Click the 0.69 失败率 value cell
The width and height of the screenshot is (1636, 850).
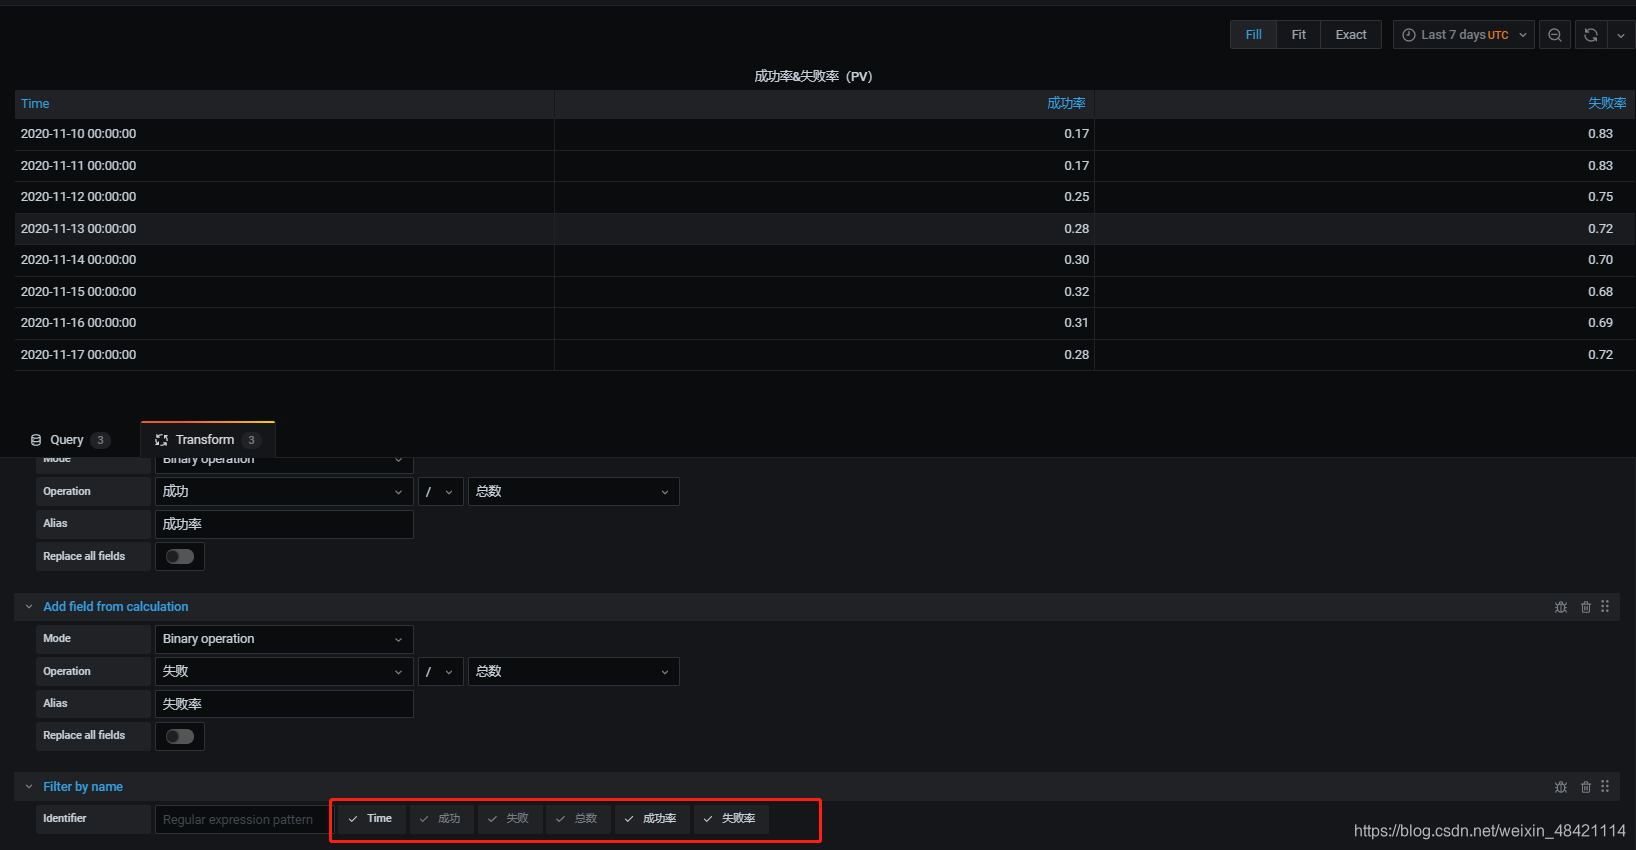(x=1365, y=323)
